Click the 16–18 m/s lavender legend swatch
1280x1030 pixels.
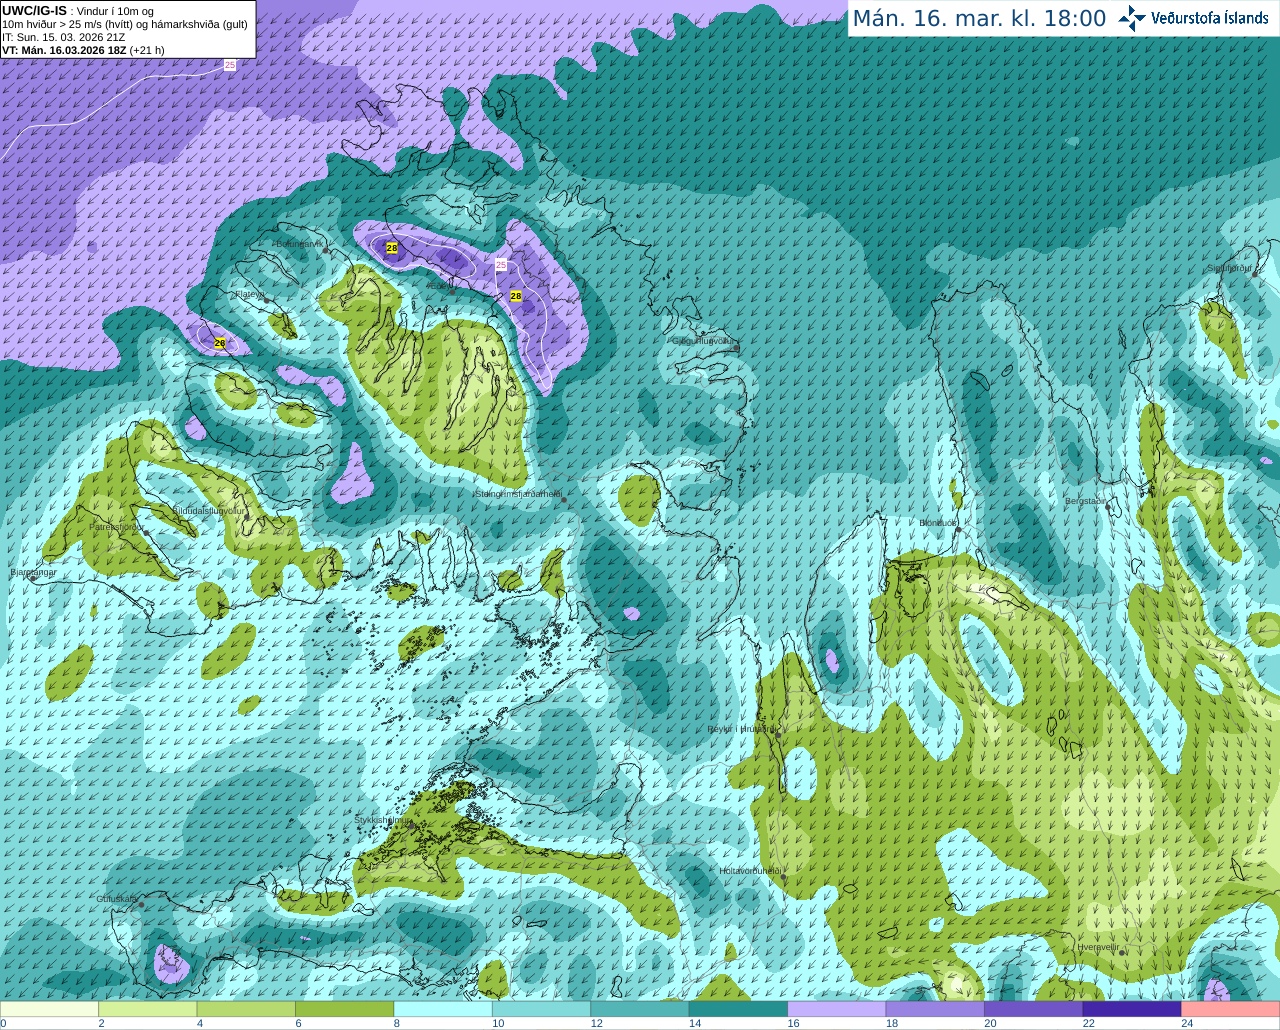pyautogui.click(x=837, y=1009)
